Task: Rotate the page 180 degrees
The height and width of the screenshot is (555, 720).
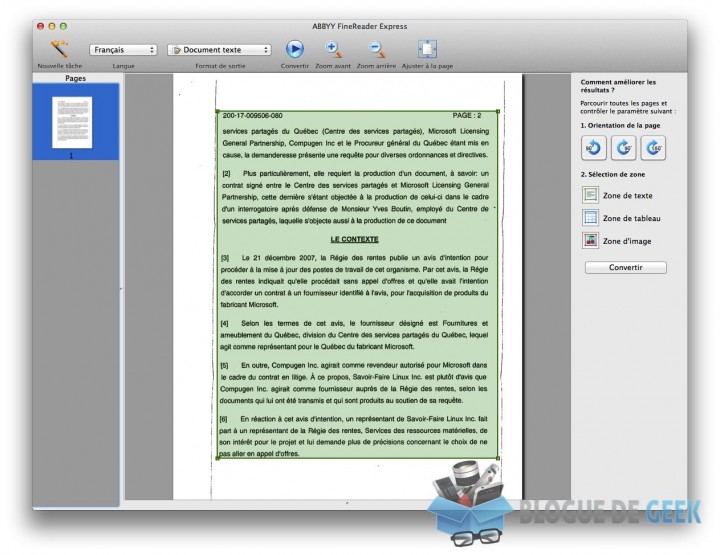Action: pos(653,148)
